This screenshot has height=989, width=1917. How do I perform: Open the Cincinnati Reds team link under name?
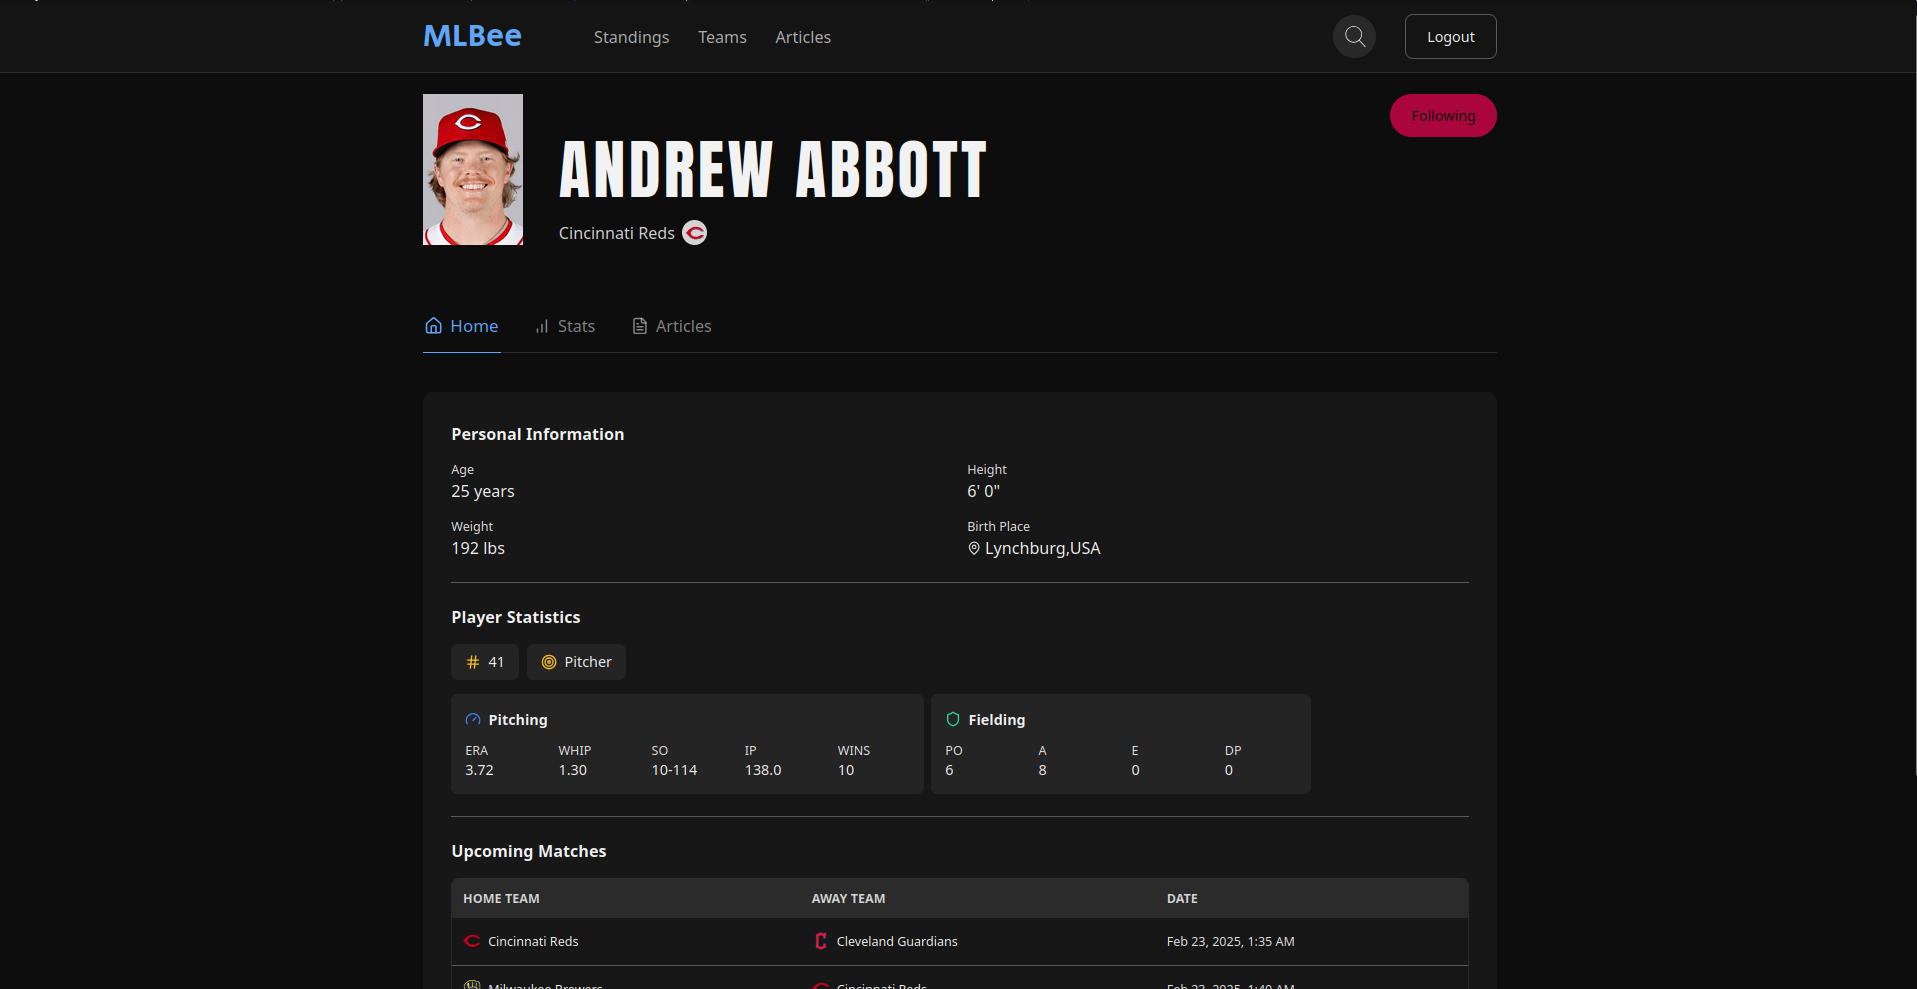click(616, 233)
